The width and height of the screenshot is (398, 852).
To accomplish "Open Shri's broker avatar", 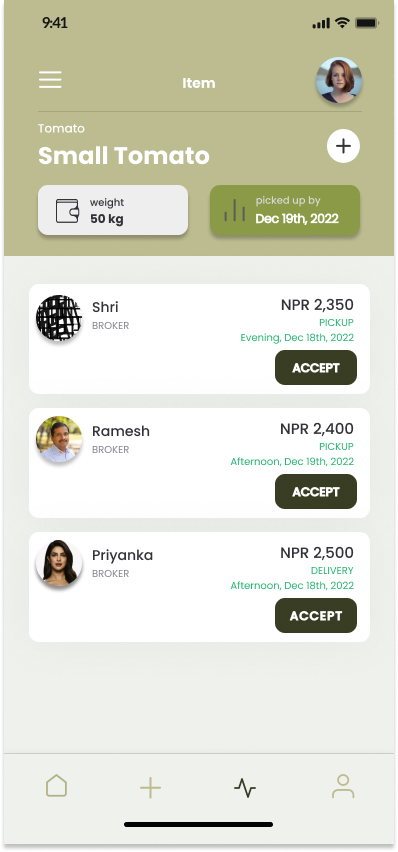I will click(59, 318).
